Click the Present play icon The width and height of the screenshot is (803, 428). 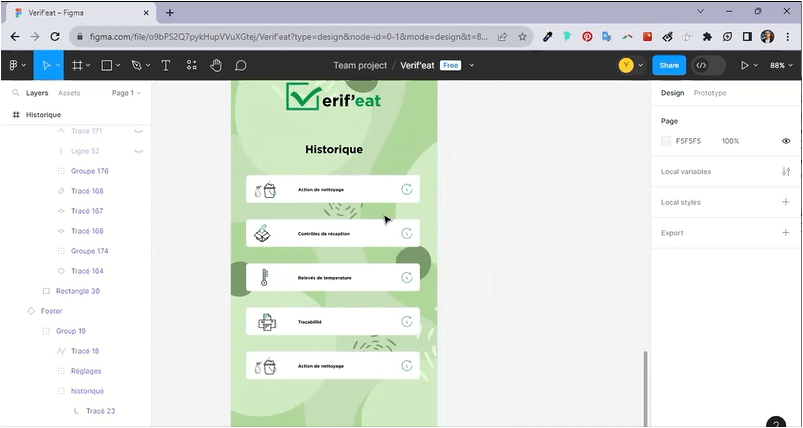tap(745, 65)
